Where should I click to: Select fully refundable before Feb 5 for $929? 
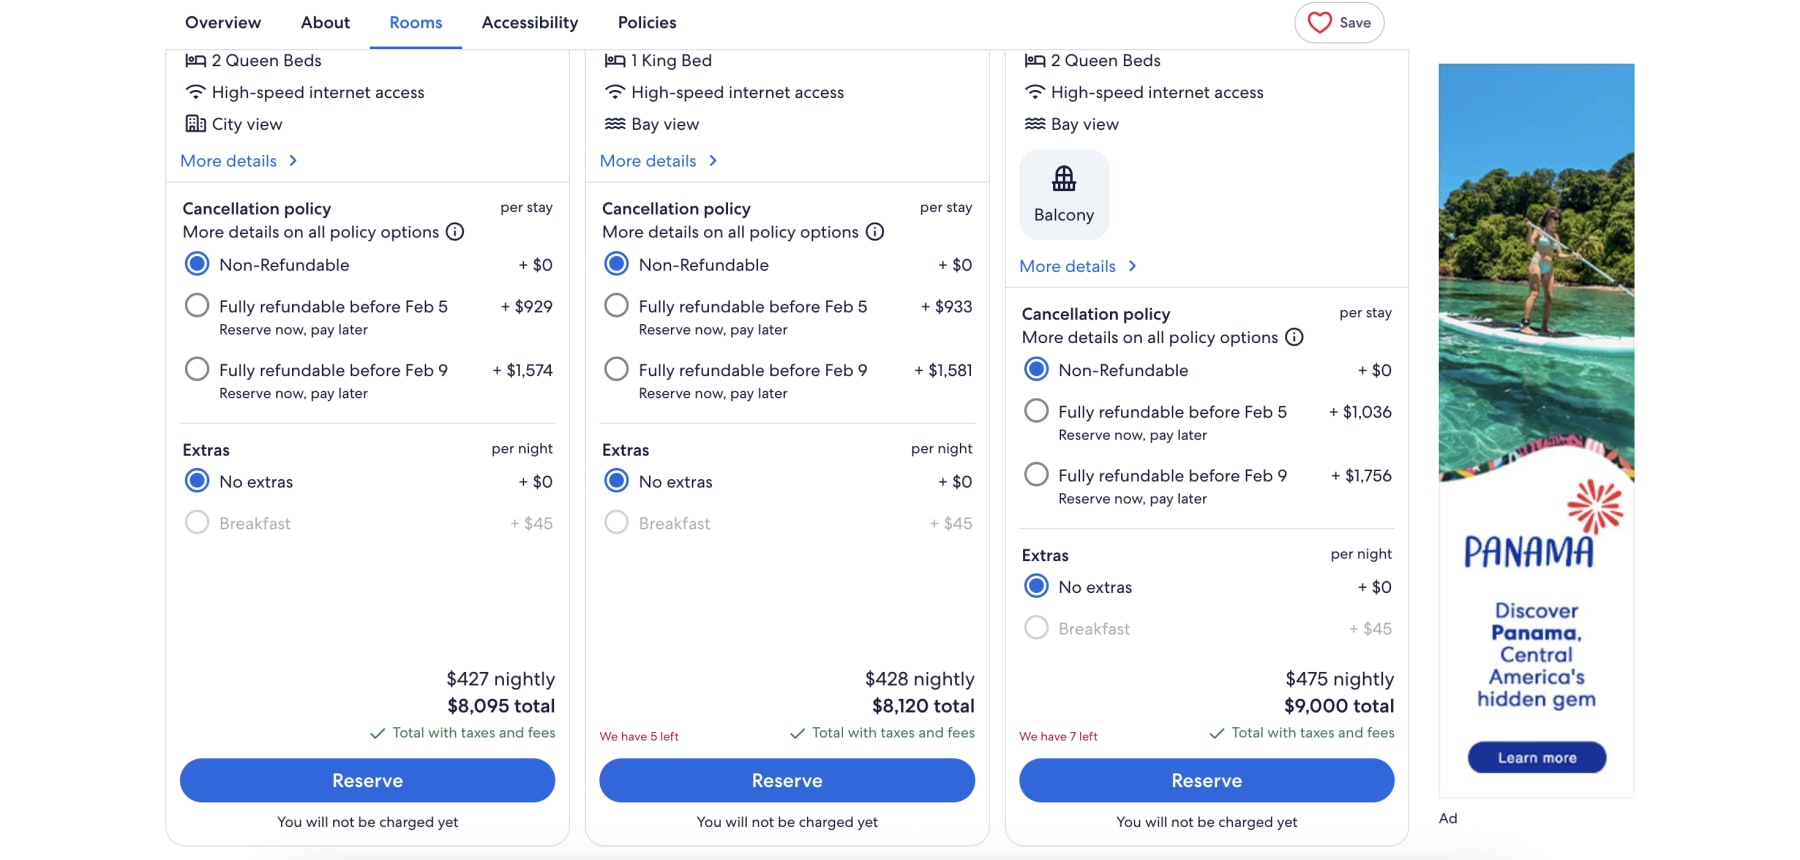coord(197,305)
